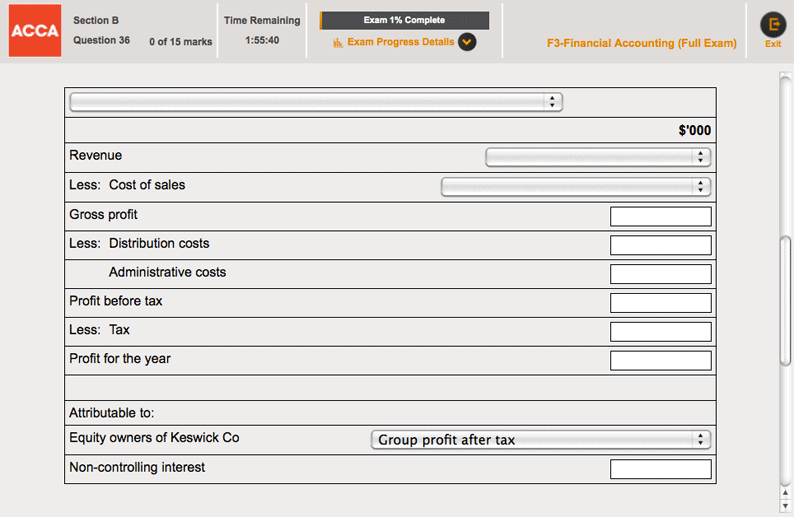
Task: Click the bar chart icon beside Exam Progress
Action: [x=338, y=43]
